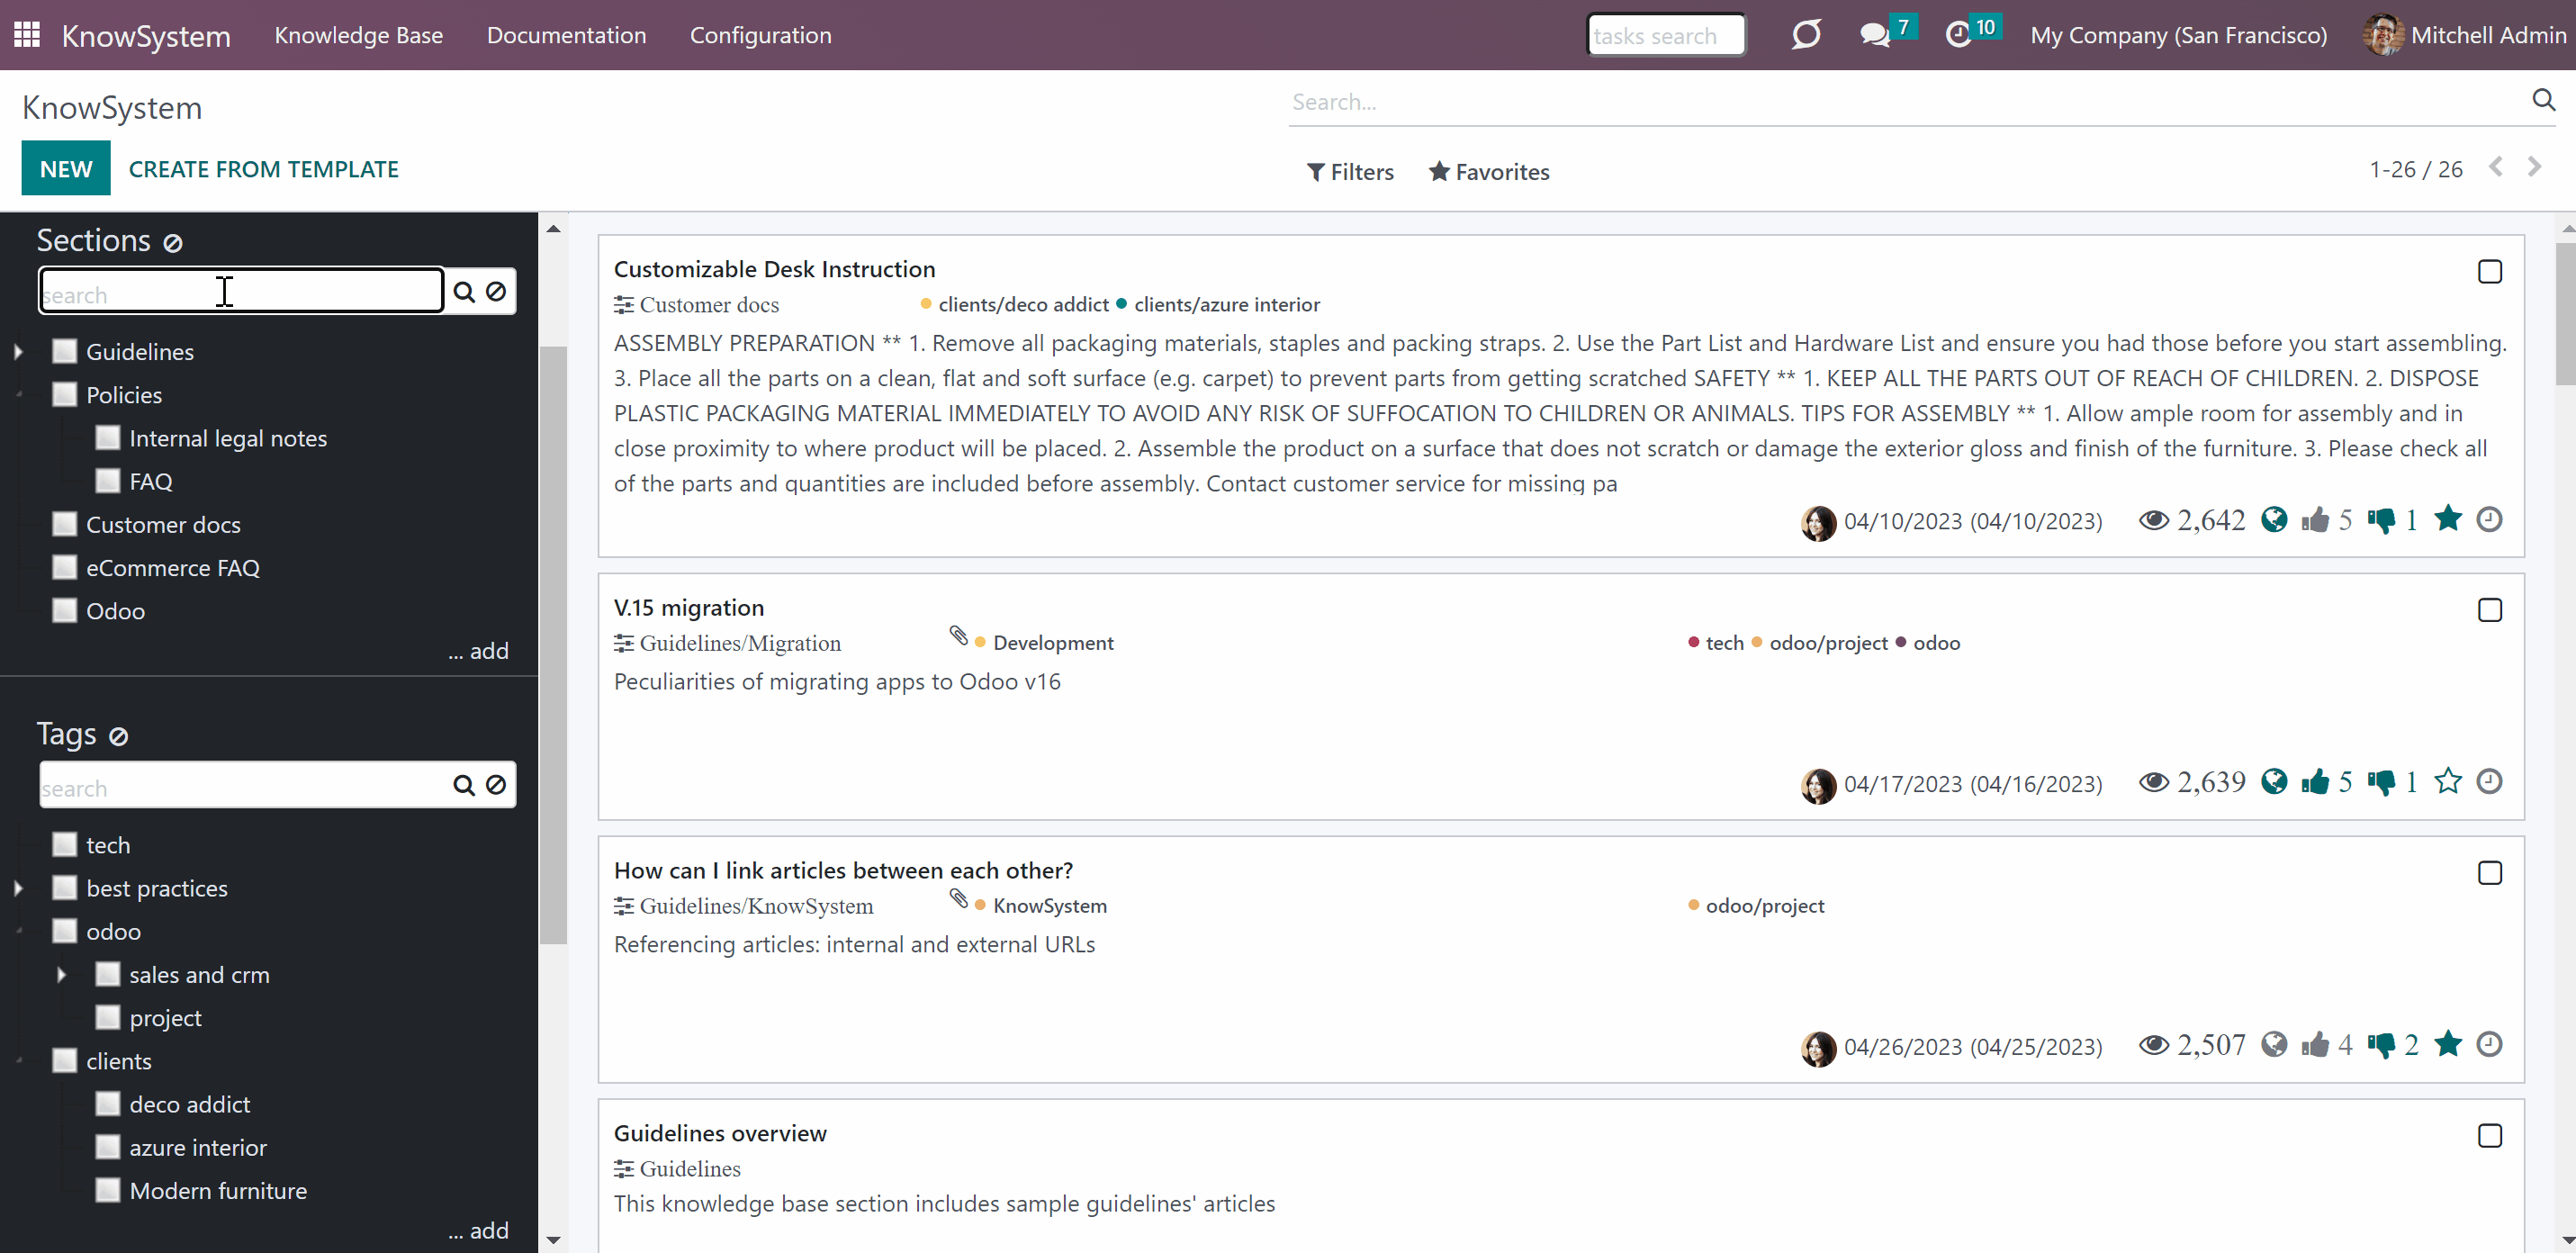Image resolution: width=2576 pixels, height=1253 pixels.
Task: Expand the Guidelines section tree node
Action: 19,351
